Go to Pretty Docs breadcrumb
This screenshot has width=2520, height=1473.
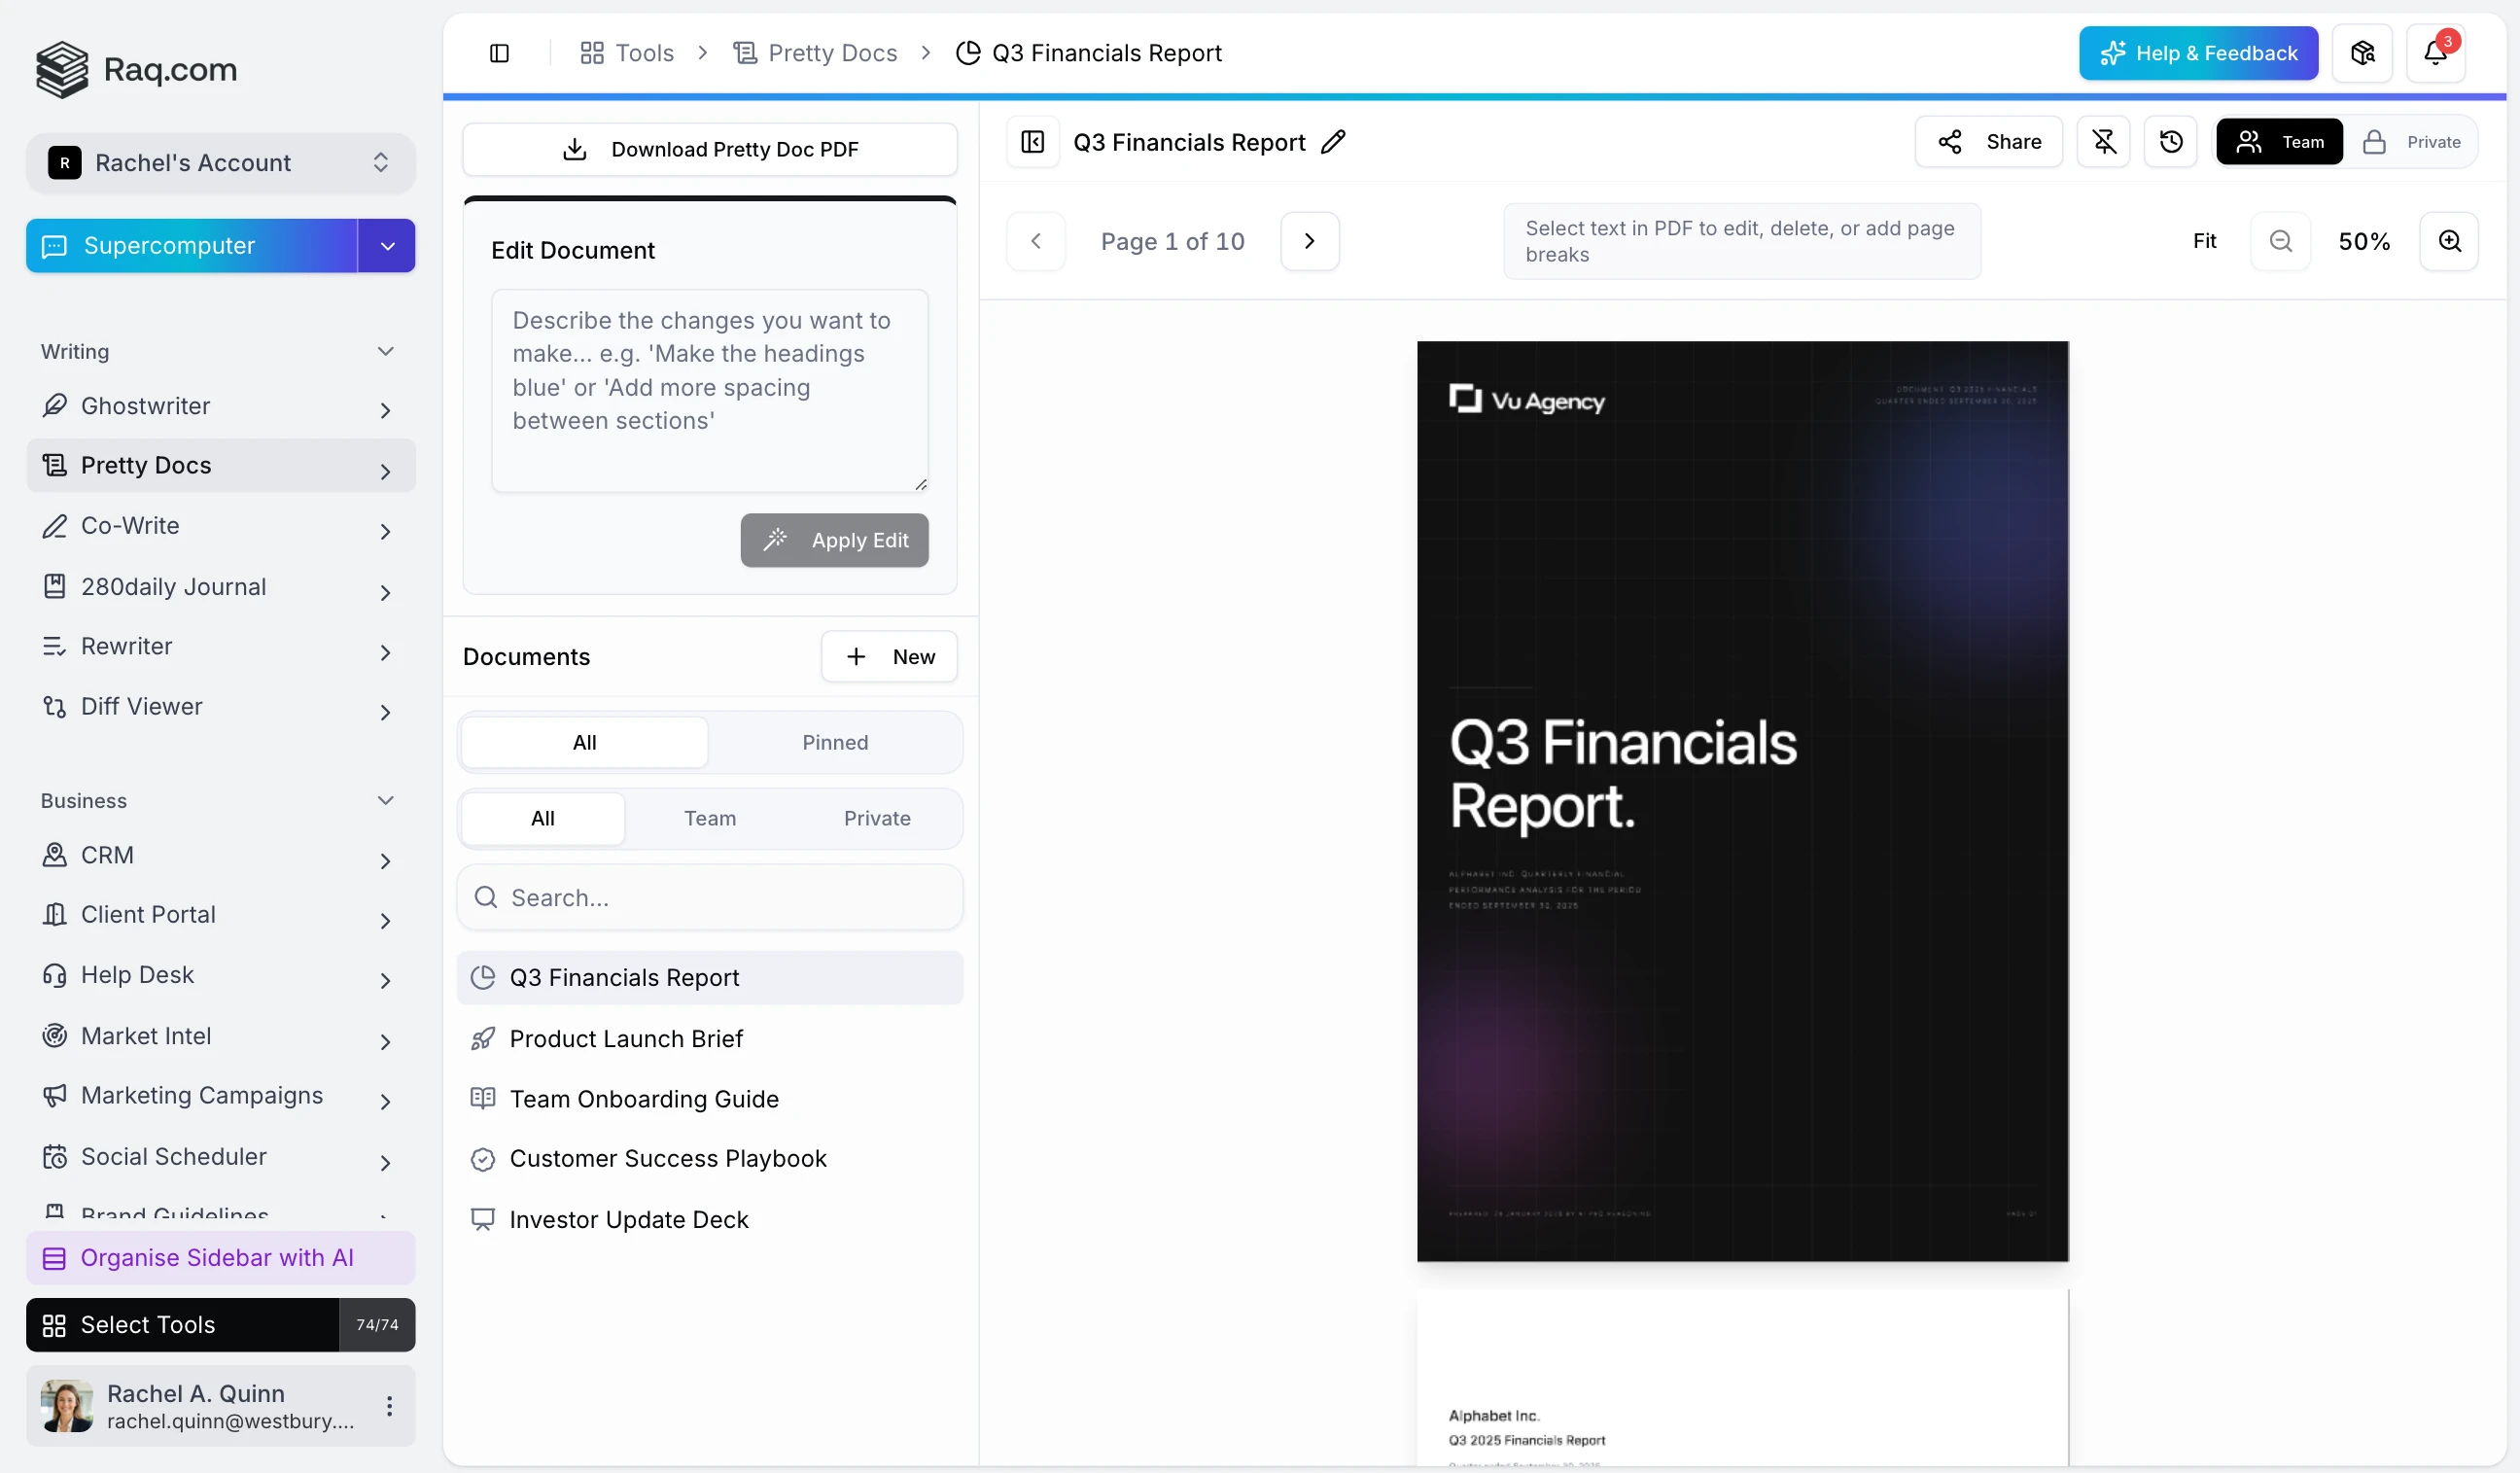coord(816,53)
